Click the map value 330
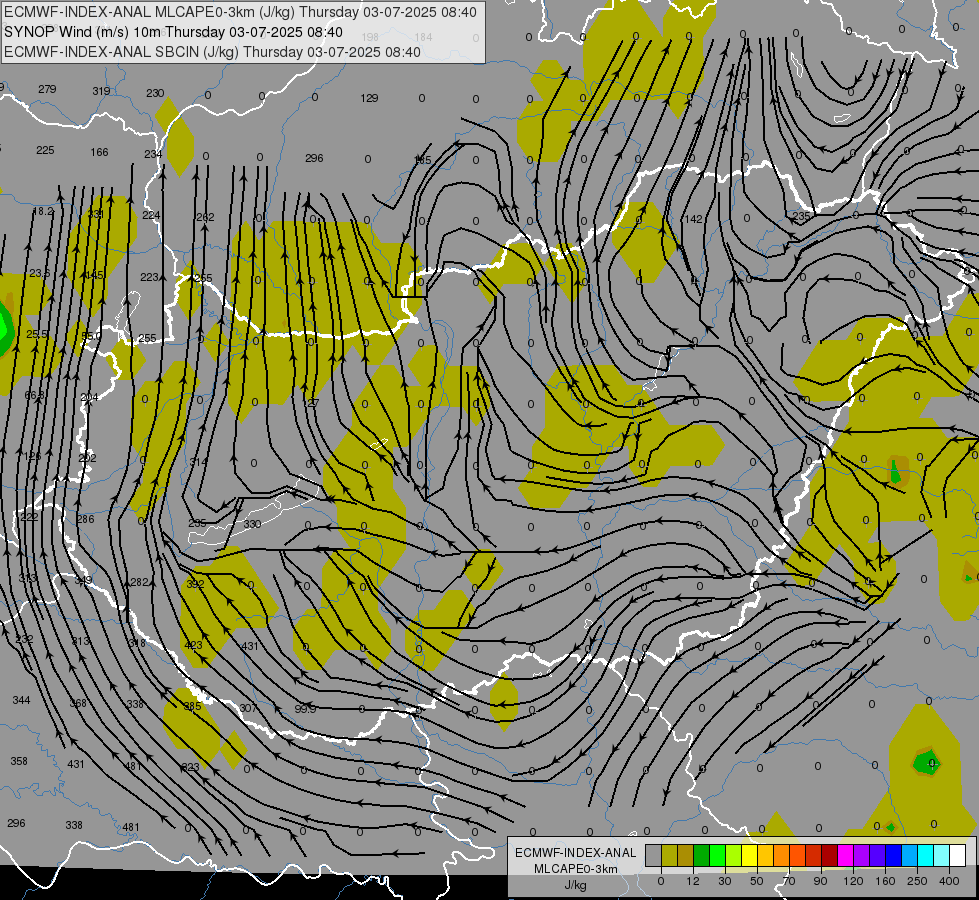The width and height of the screenshot is (979, 900). pyautogui.click(x=252, y=525)
